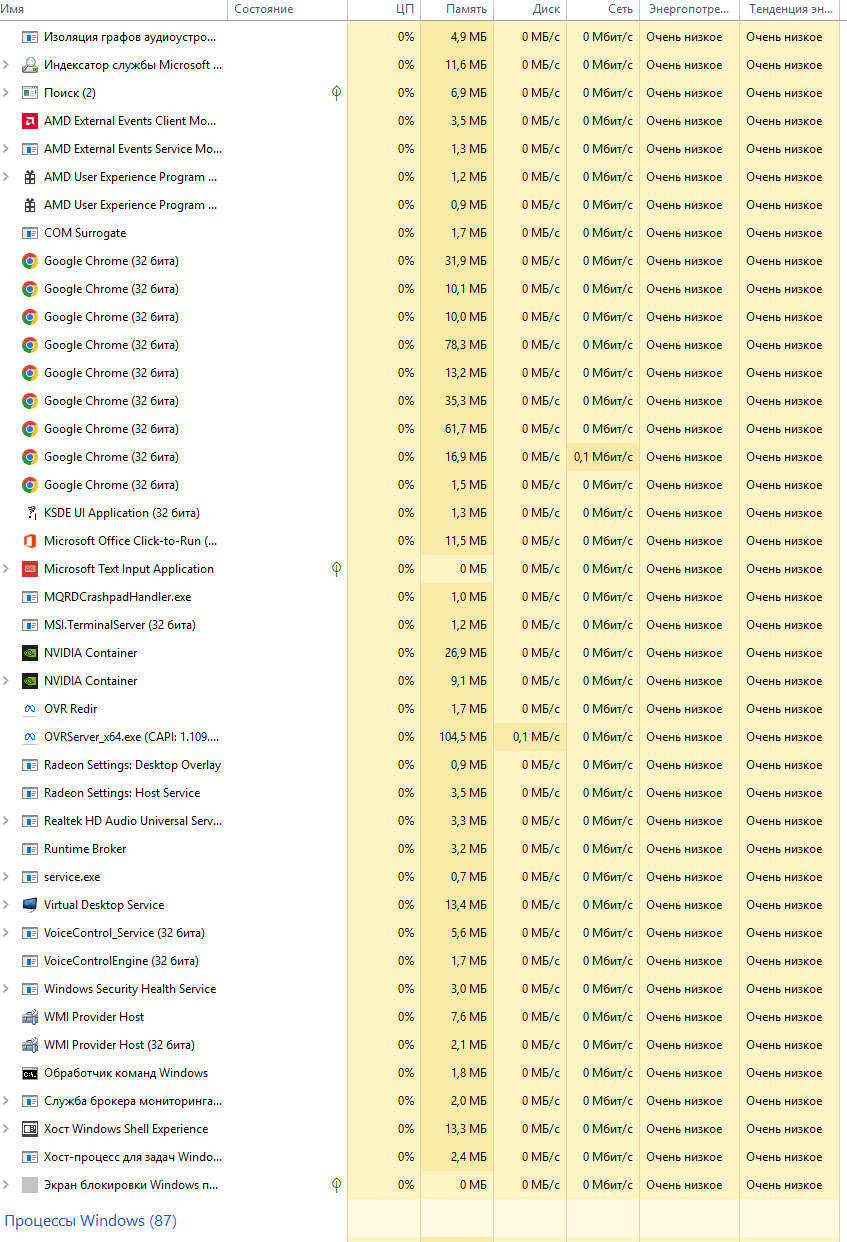Click the Хост Windows Shell Experience icon

click(30, 1129)
